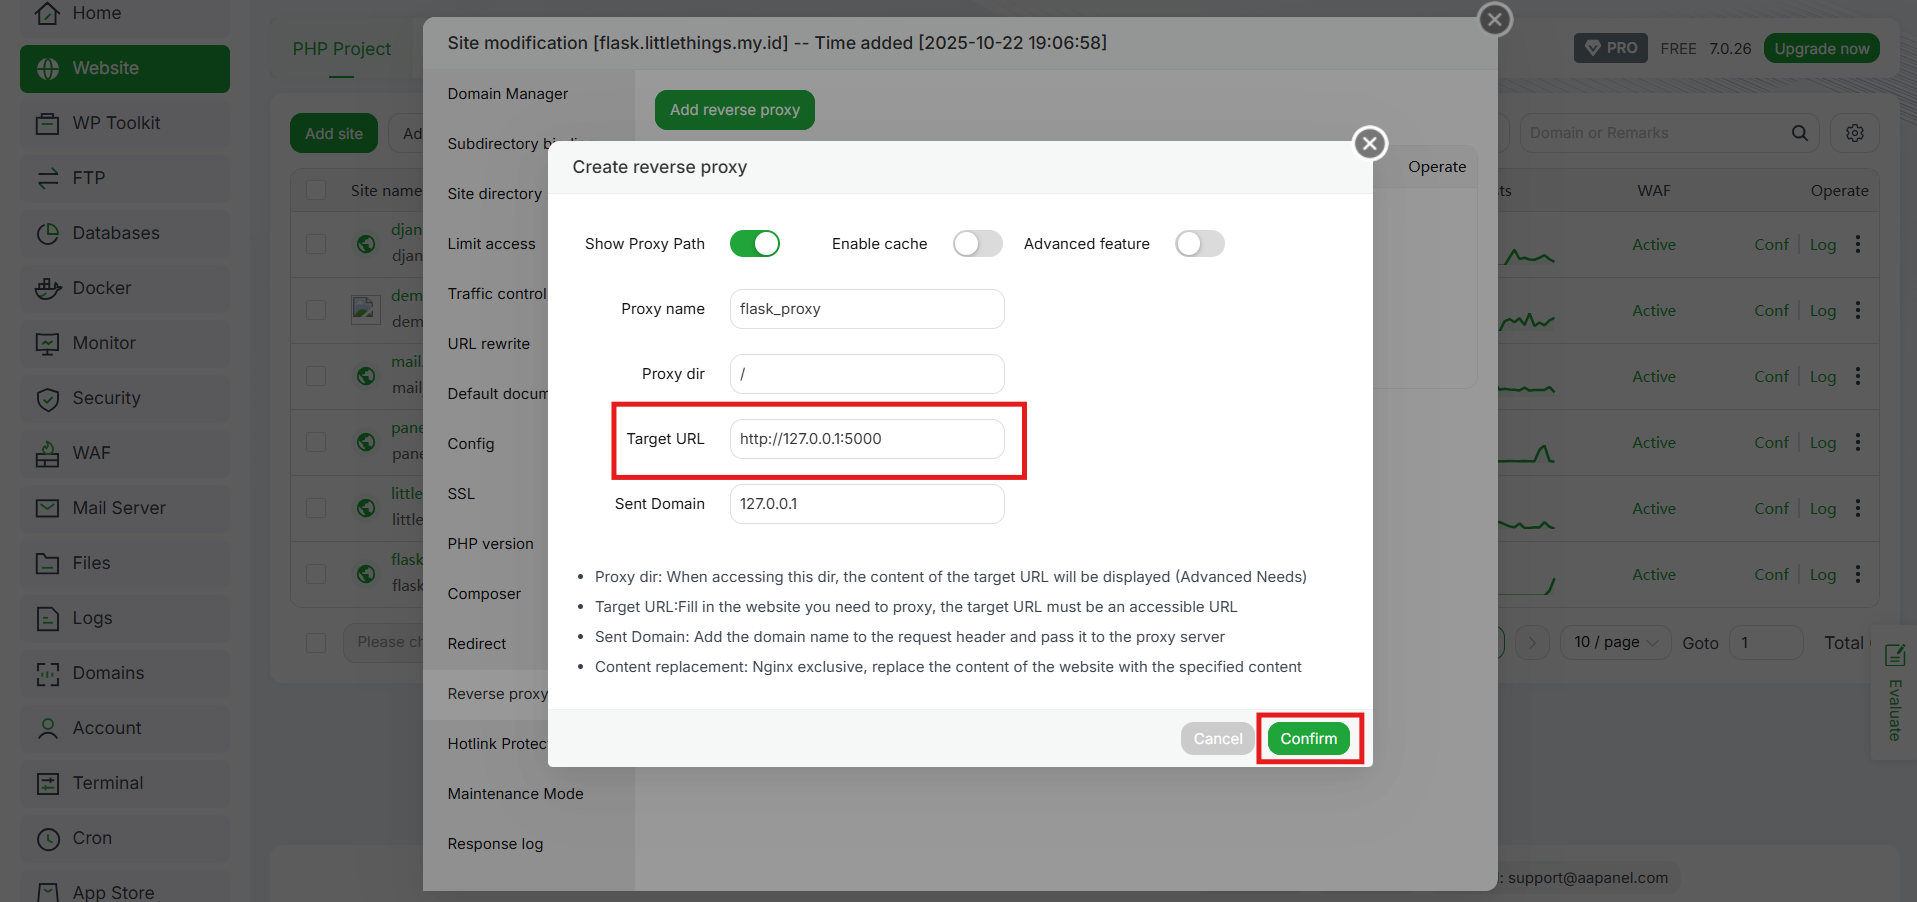1917x902 pixels.
Task: Click the FTP transfer arrows icon
Action: tap(47, 178)
